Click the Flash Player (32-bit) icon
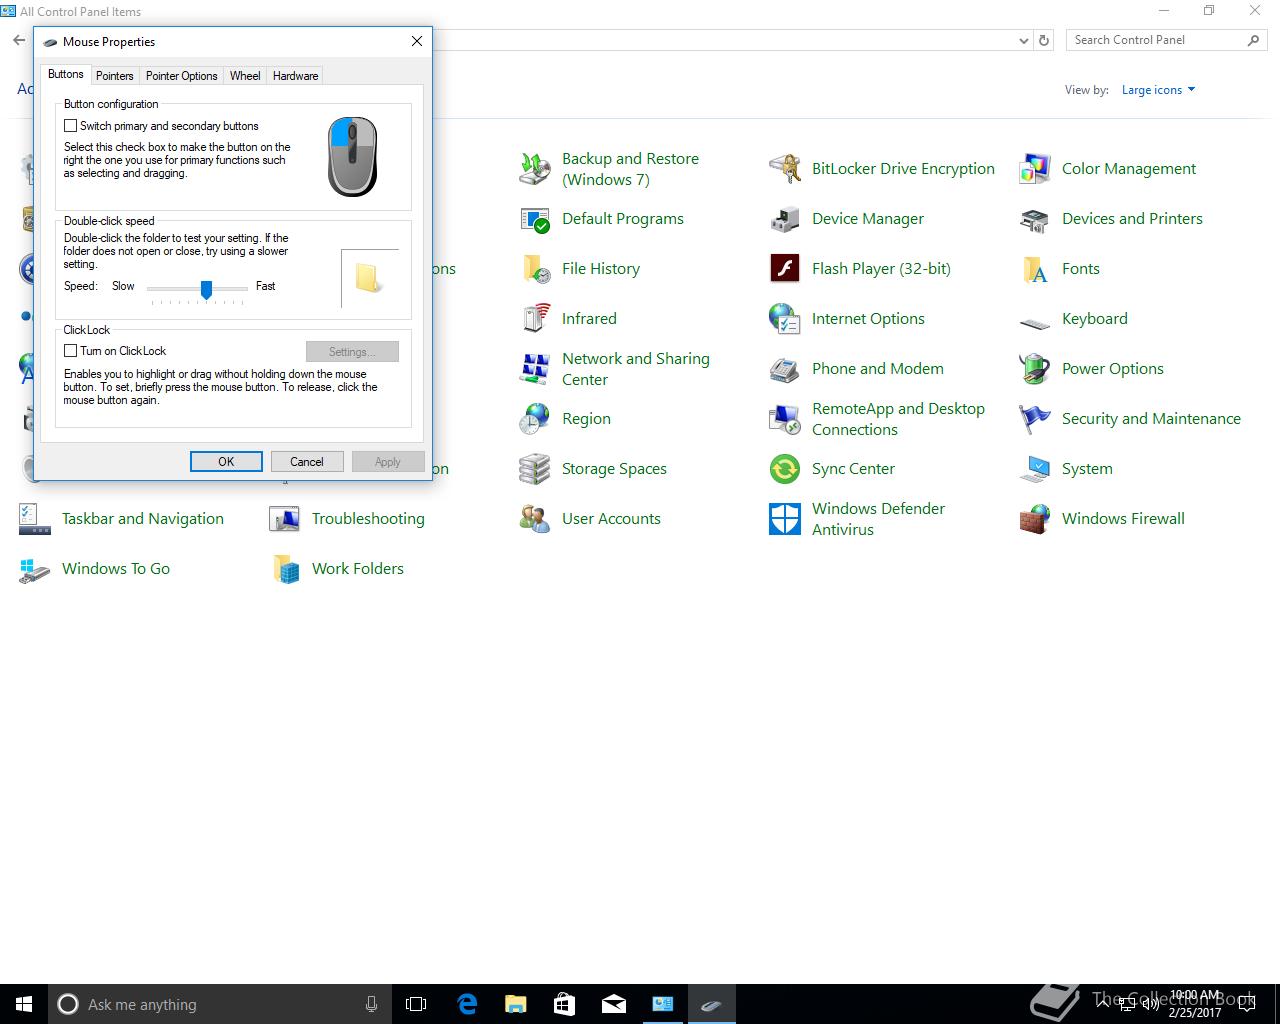 coord(785,269)
